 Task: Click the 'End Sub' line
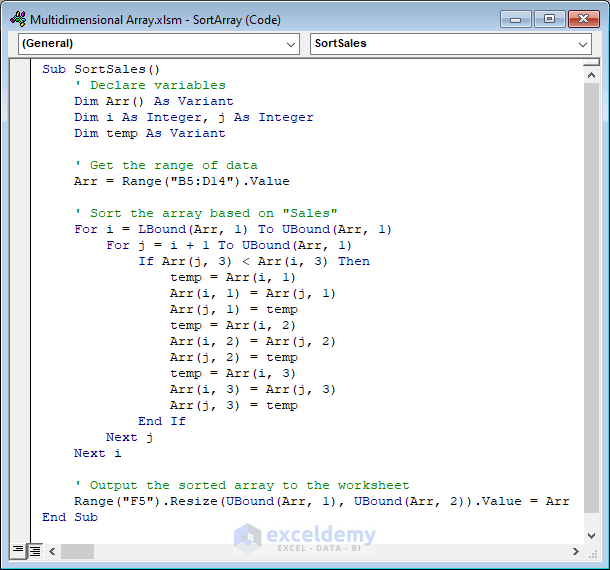(70, 517)
